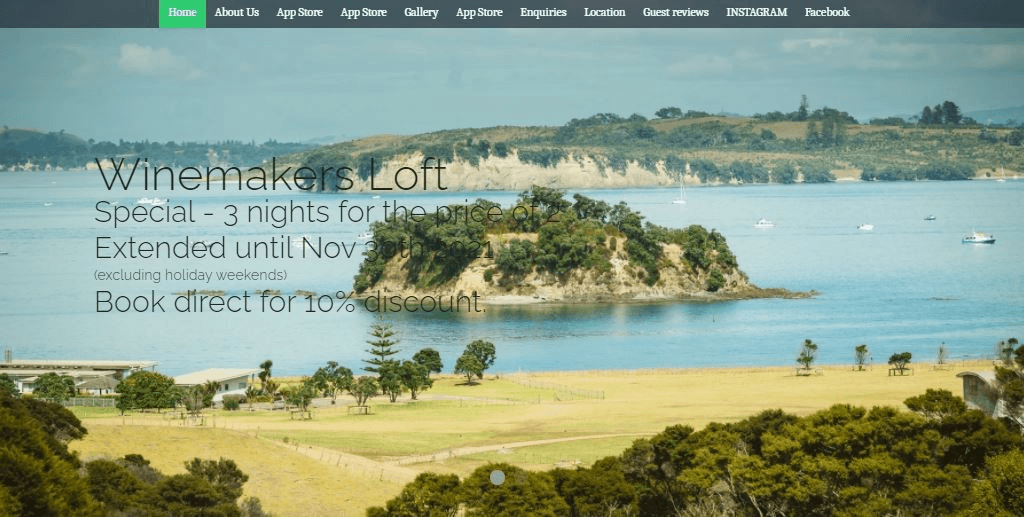Open the About Us page
1024x517 pixels.
[x=236, y=12]
